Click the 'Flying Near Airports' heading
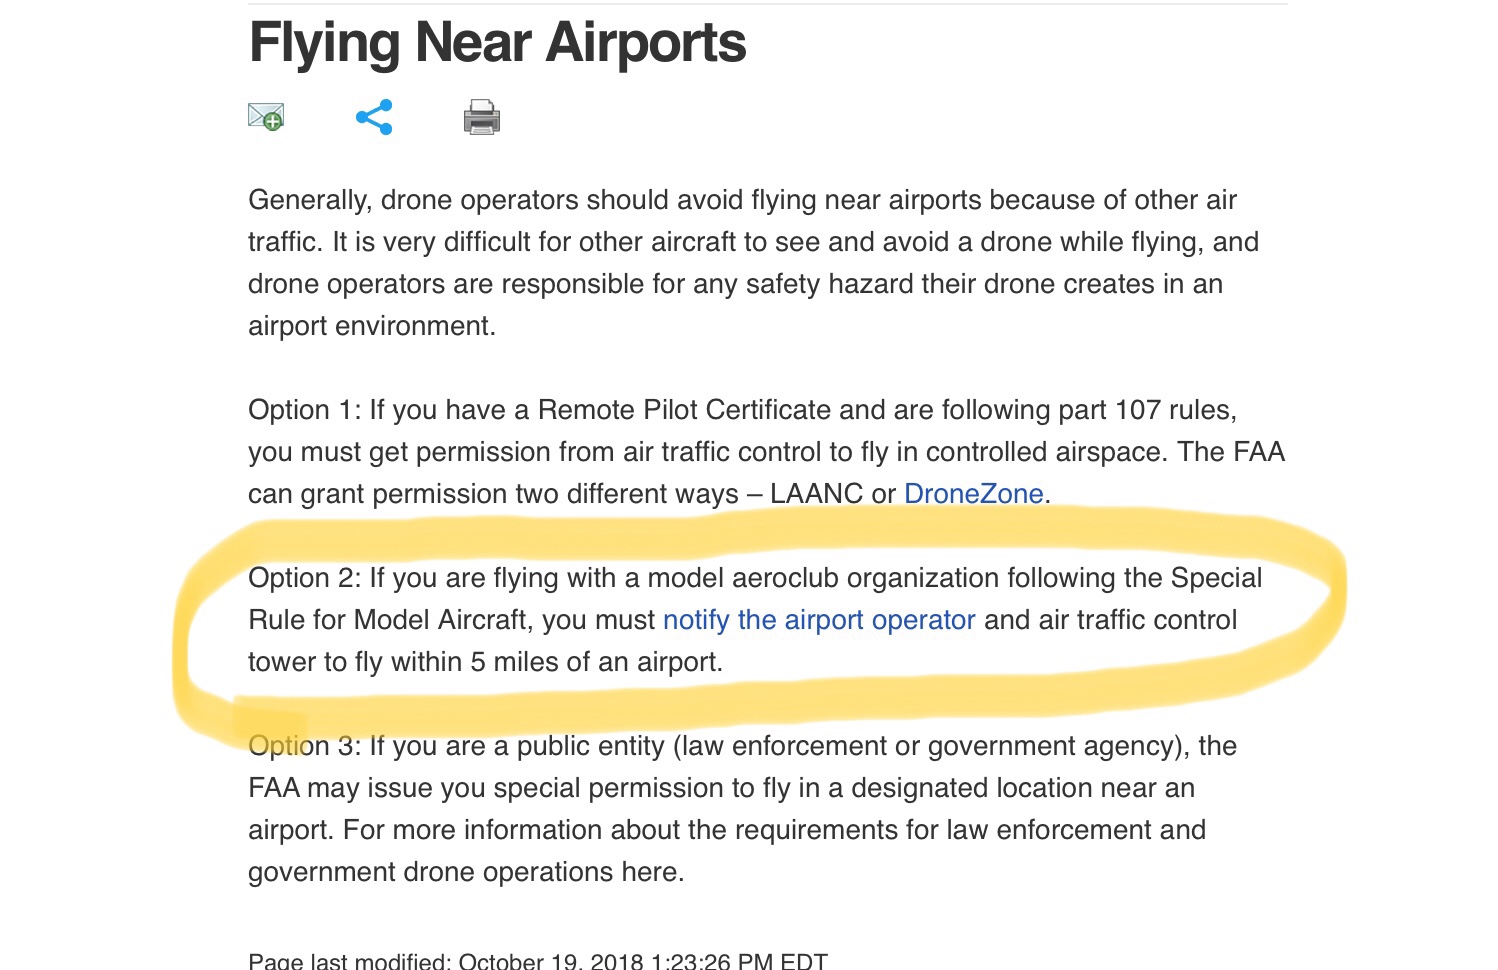The height and width of the screenshot is (970, 1498). (497, 43)
